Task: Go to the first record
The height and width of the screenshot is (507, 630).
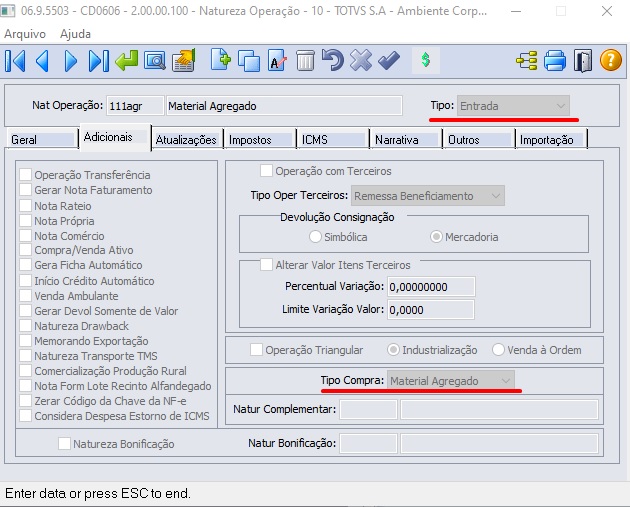Action: 15,61
